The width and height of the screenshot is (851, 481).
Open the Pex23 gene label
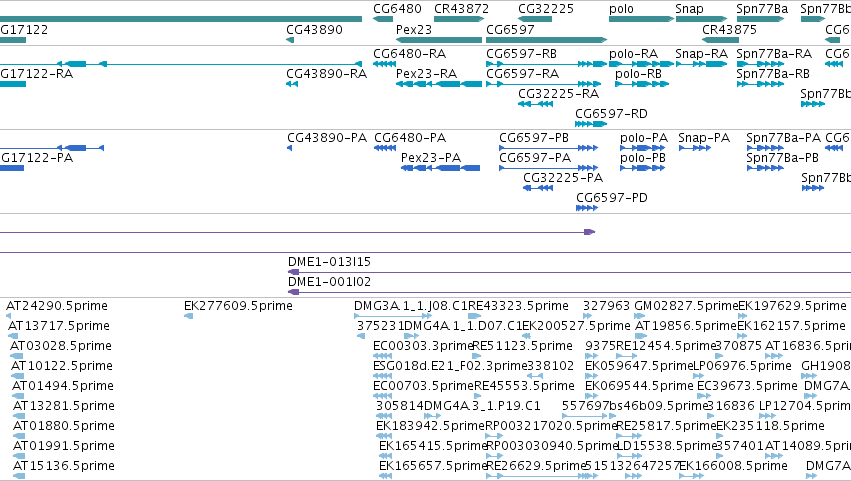tap(414, 30)
